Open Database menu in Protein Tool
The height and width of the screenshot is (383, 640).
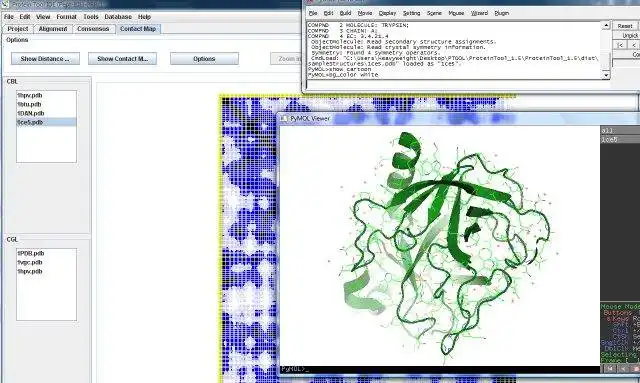[x=118, y=17]
